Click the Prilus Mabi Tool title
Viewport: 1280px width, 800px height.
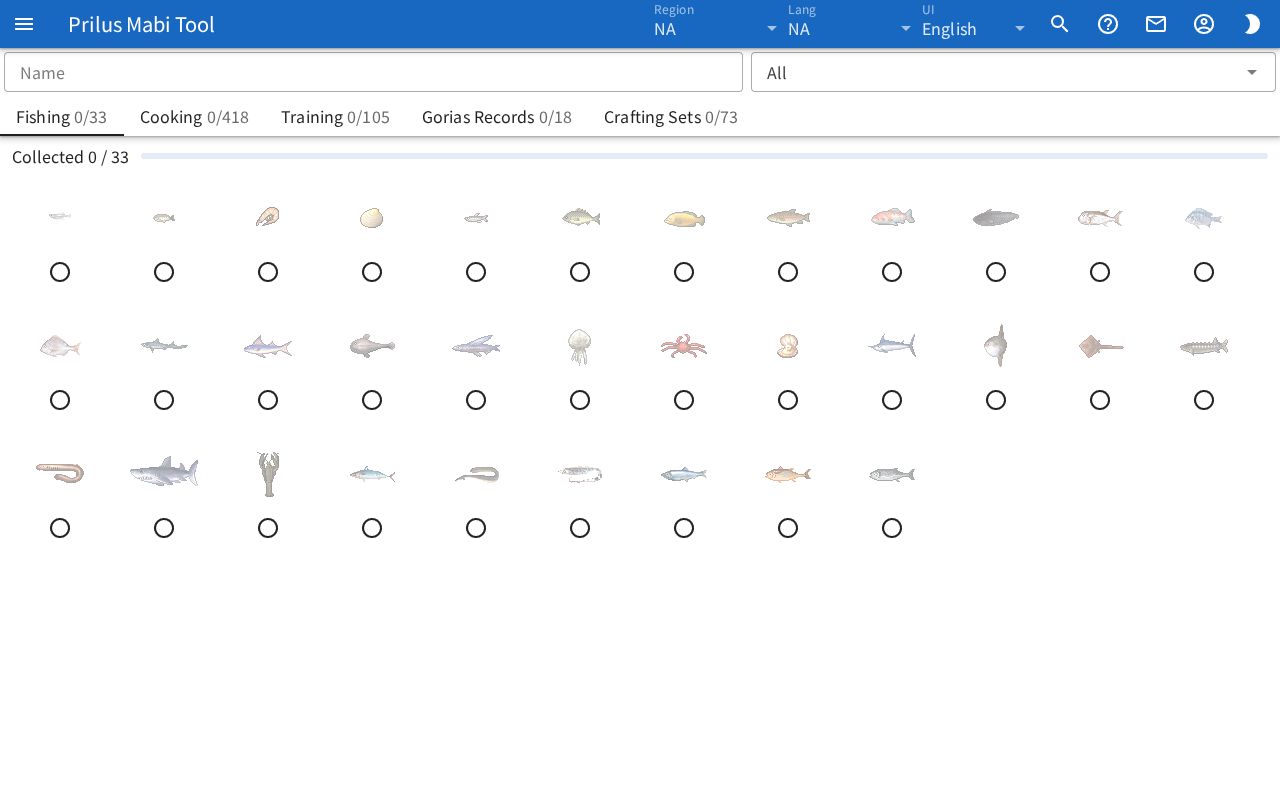point(141,24)
